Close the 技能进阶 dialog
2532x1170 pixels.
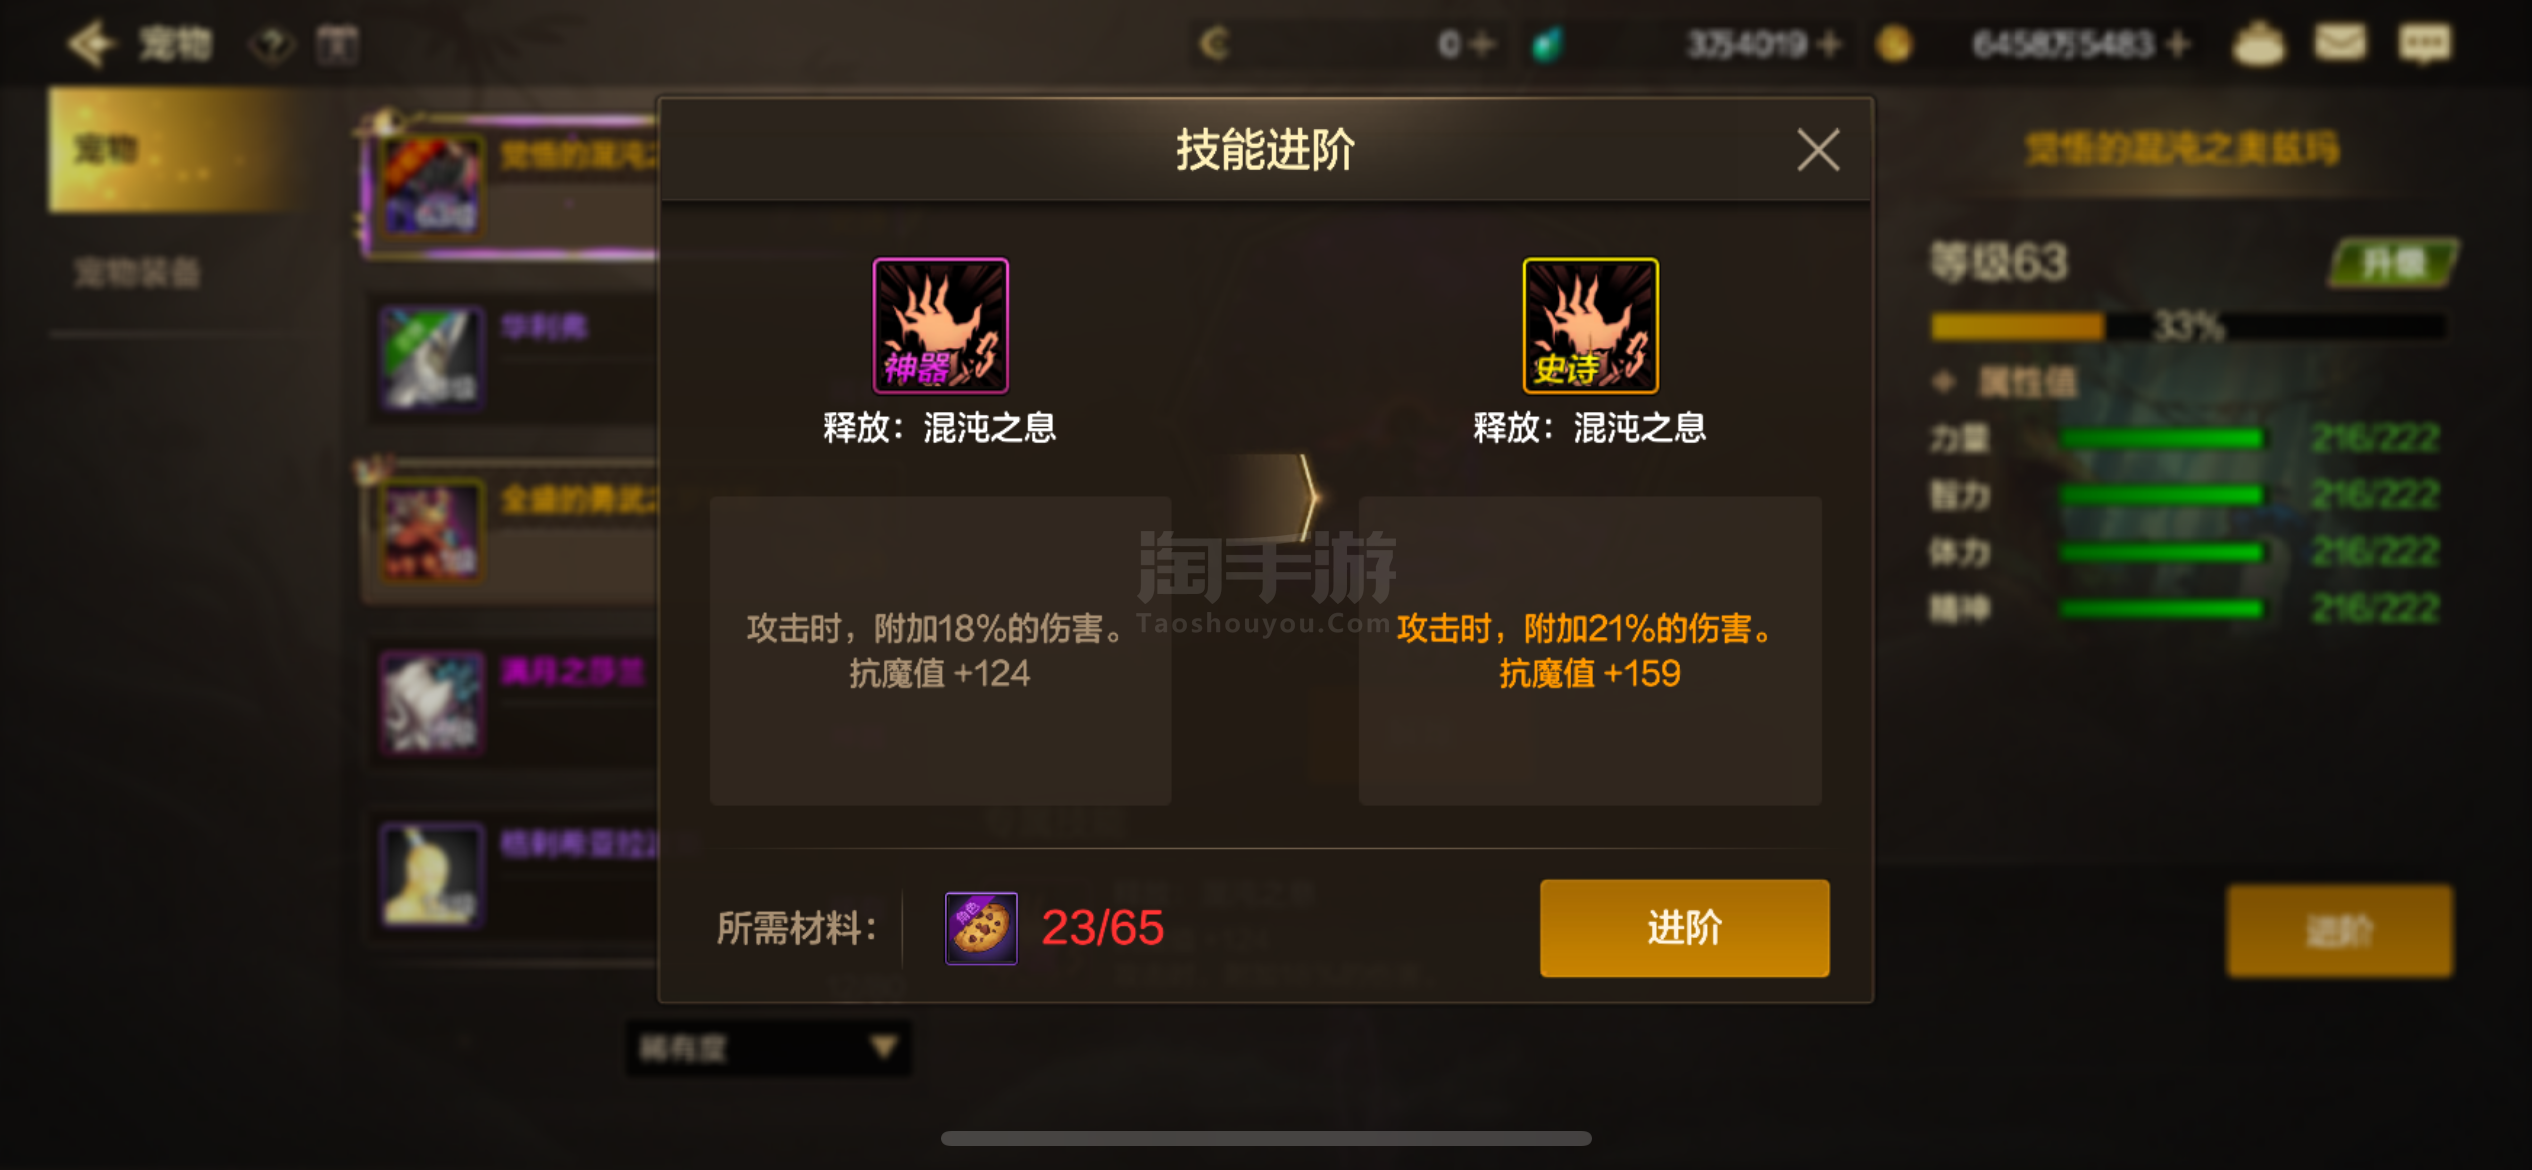click(1817, 151)
